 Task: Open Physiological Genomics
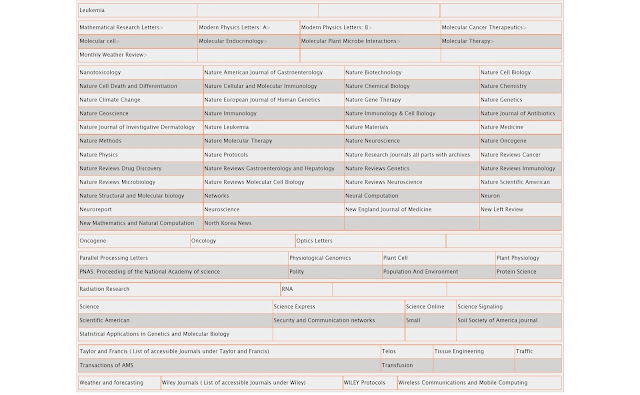tap(320, 258)
